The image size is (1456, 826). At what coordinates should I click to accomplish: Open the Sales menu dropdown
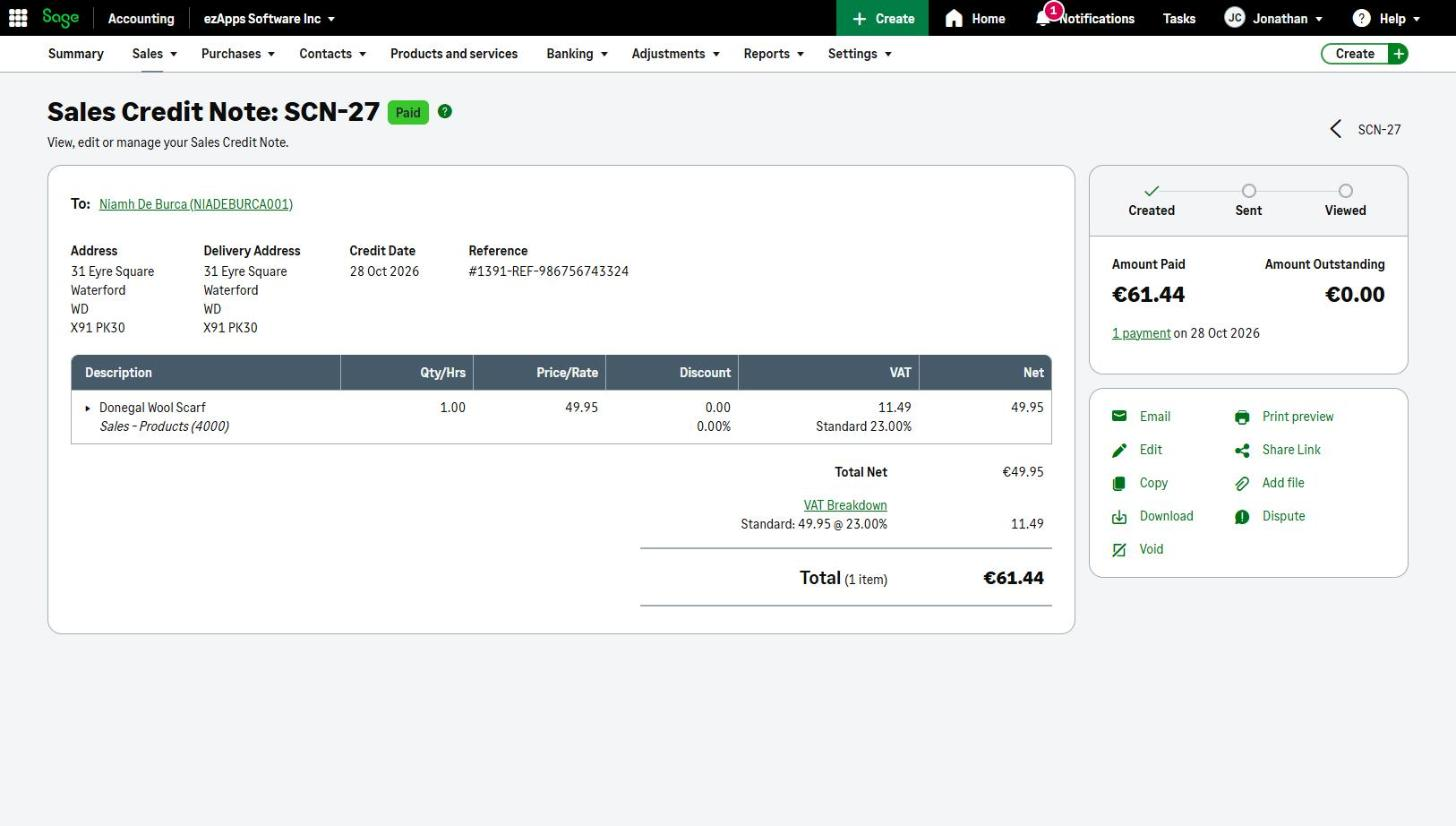click(154, 54)
